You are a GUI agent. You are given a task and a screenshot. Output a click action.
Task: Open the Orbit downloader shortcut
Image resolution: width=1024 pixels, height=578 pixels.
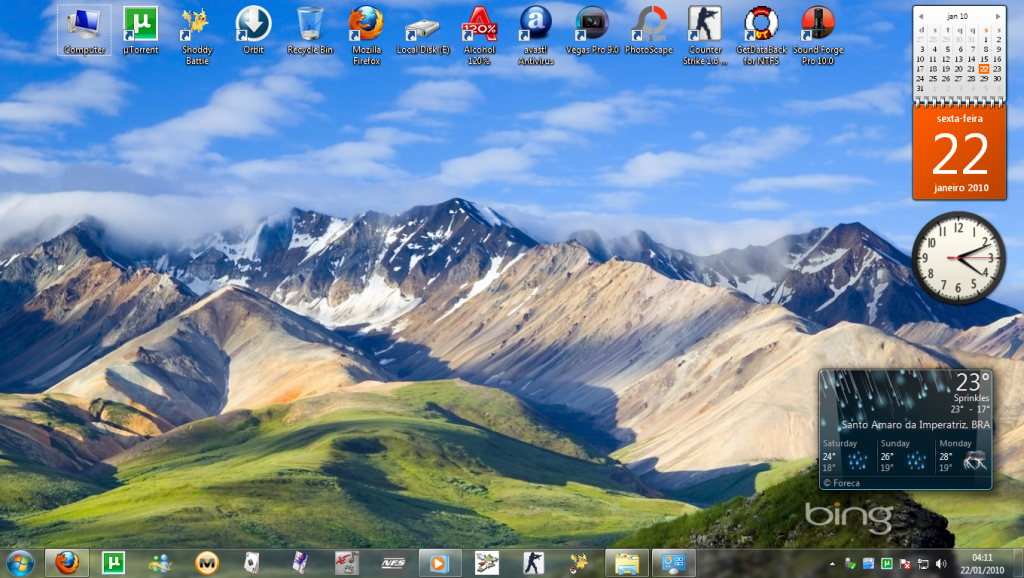tap(253, 24)
